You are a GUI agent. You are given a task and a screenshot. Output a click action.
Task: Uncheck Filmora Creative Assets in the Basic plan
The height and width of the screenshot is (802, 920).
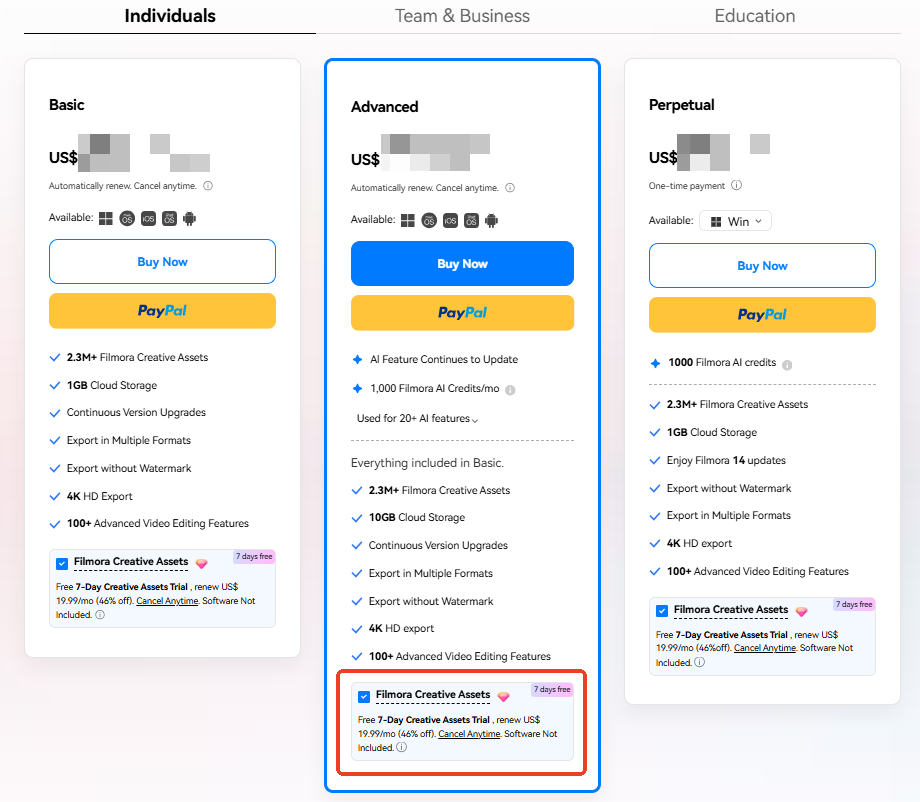click(x=63, y=563)
